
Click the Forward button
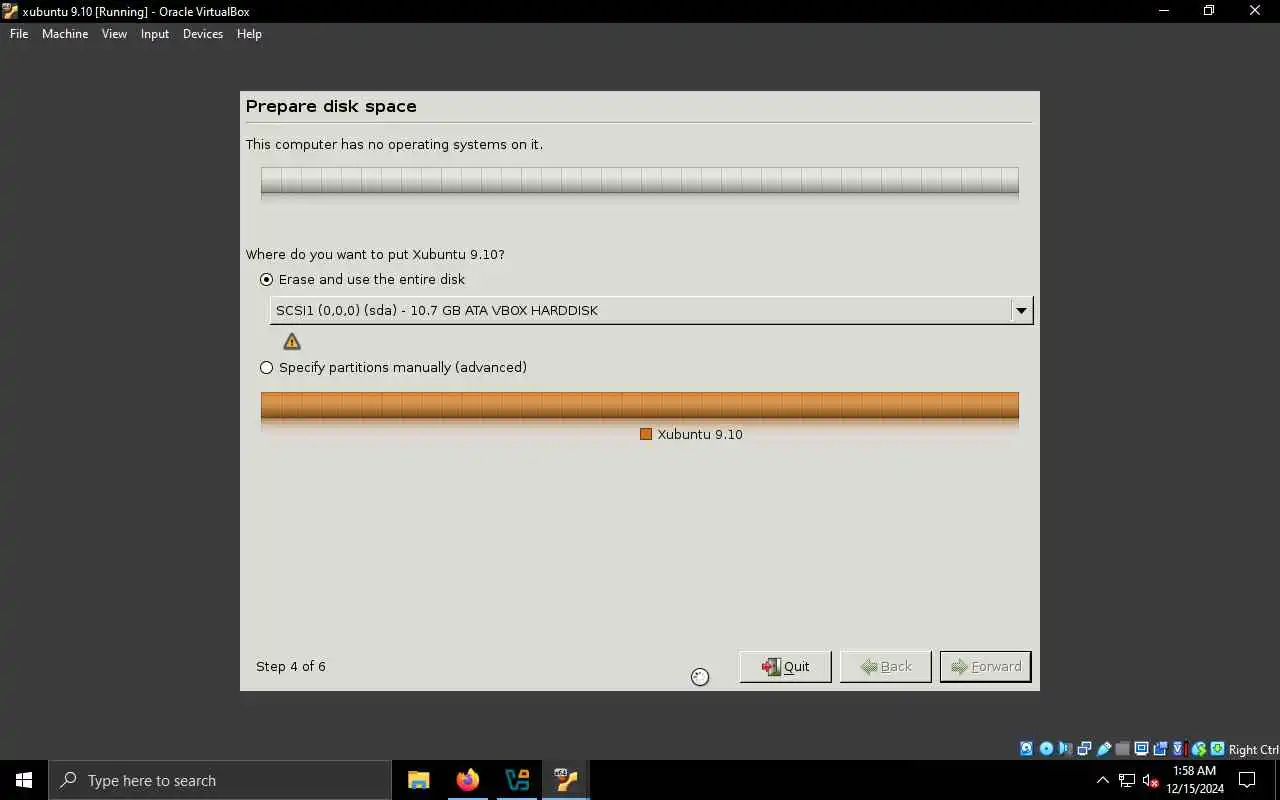pos(985,667)
